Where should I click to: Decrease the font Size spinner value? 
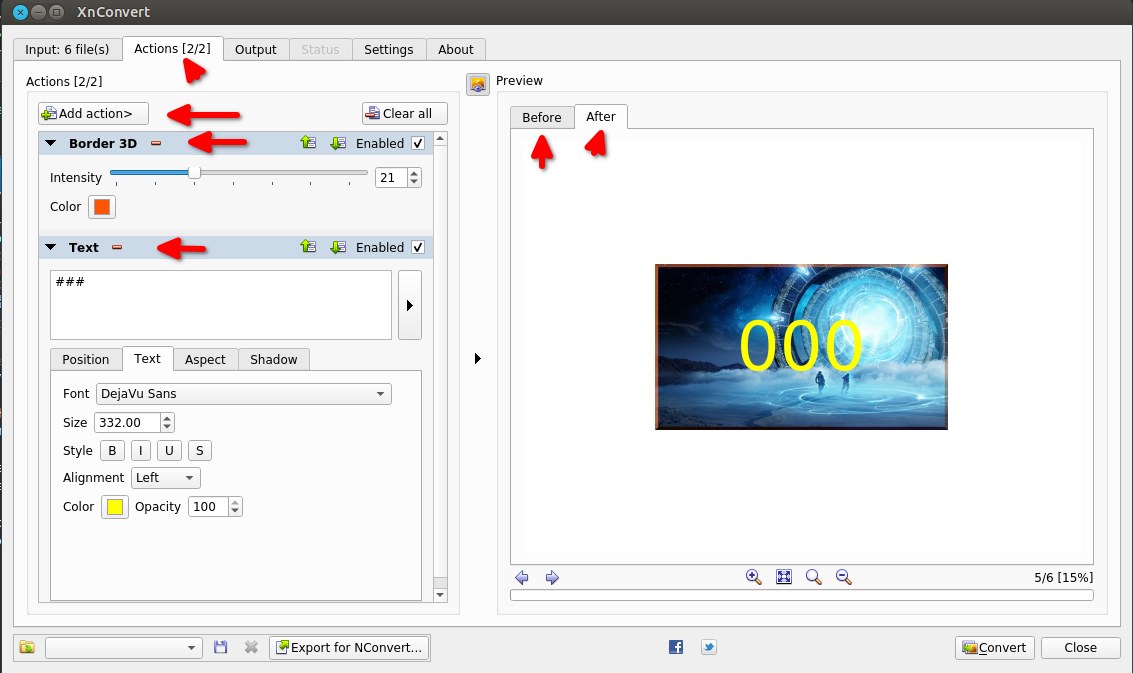[x=168, y=427]
